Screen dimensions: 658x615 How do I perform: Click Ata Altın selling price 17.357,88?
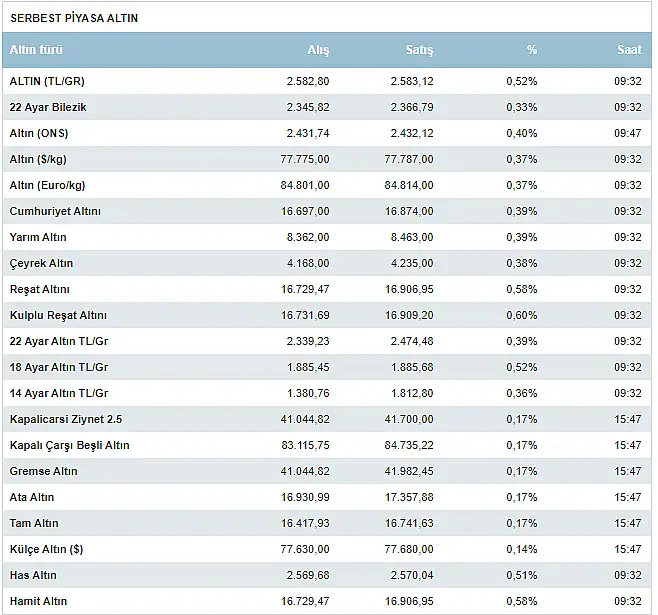click(409, 497)
